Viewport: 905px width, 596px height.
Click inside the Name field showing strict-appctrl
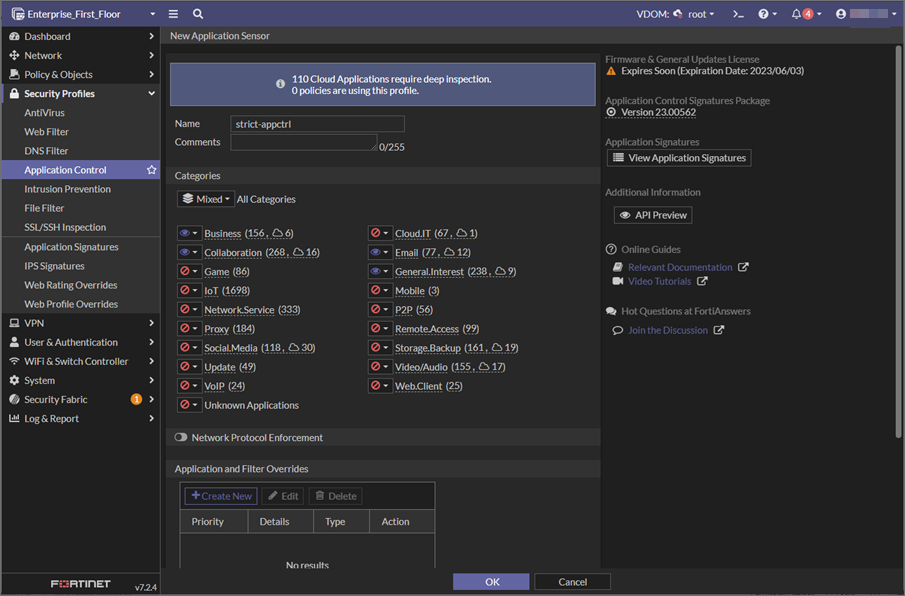point(317,123)
